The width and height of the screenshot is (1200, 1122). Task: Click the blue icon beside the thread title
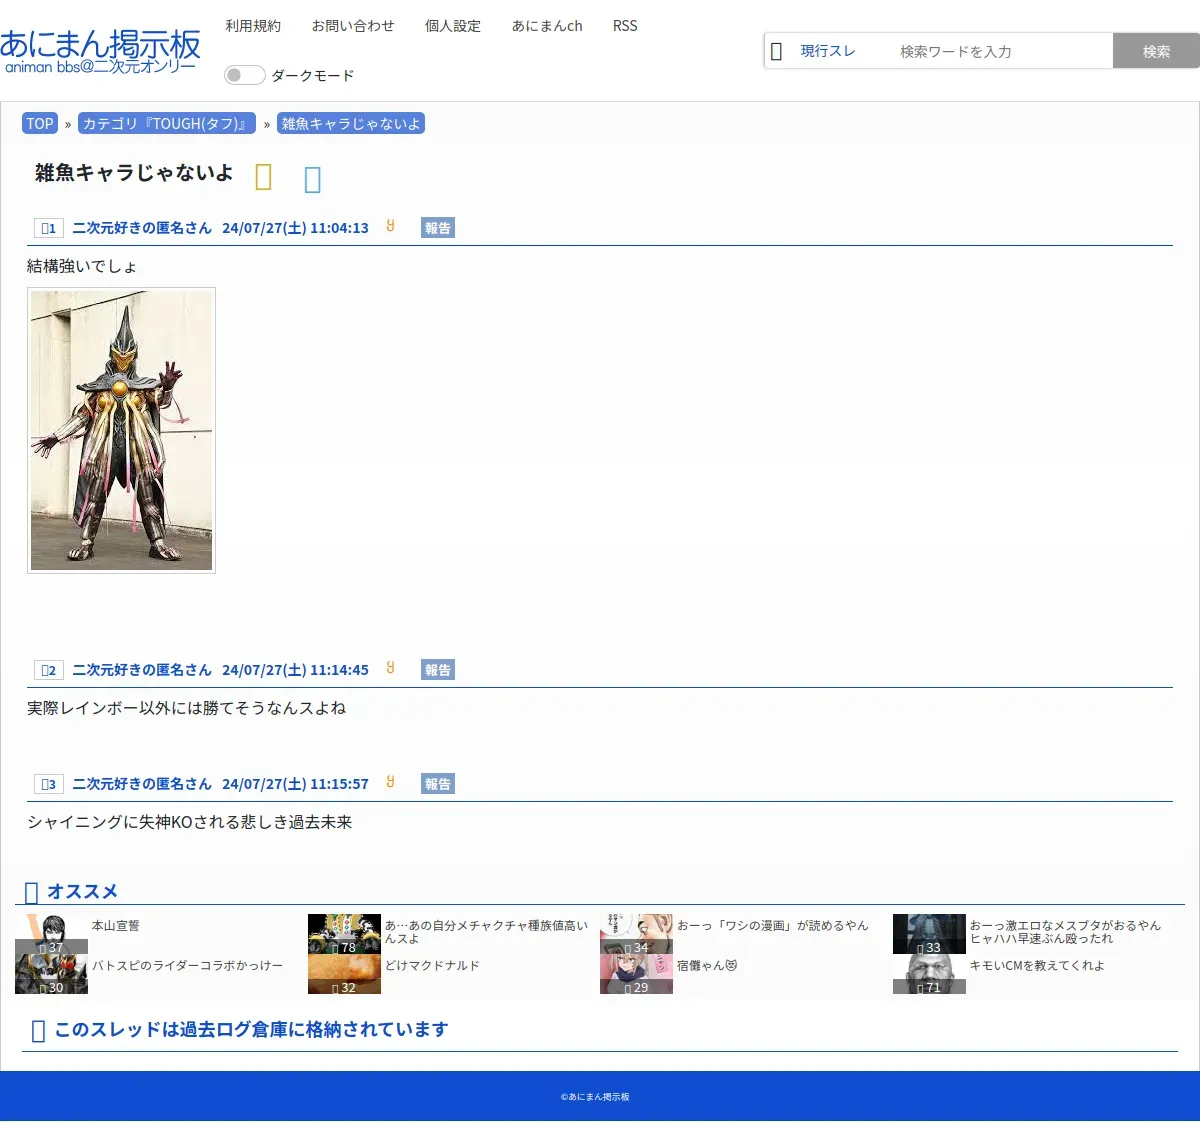313,179
